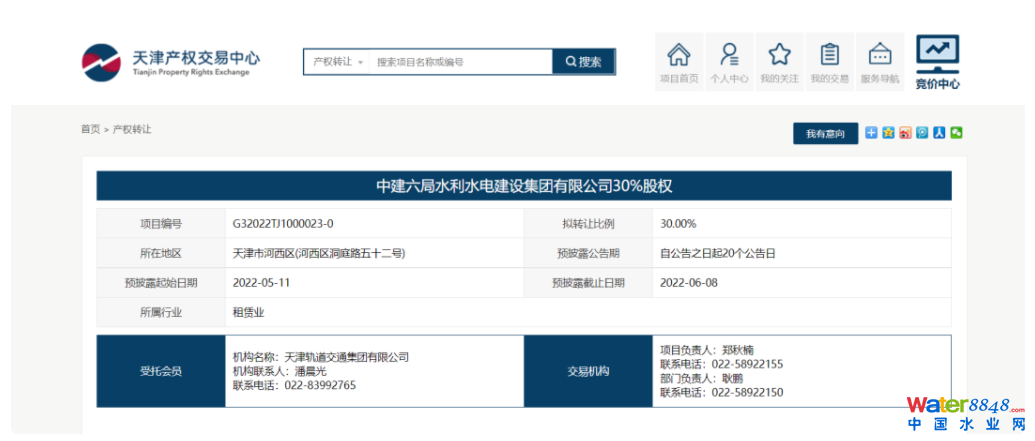
Task: Share page via green WeChat icon
Action: click(956, 132)
